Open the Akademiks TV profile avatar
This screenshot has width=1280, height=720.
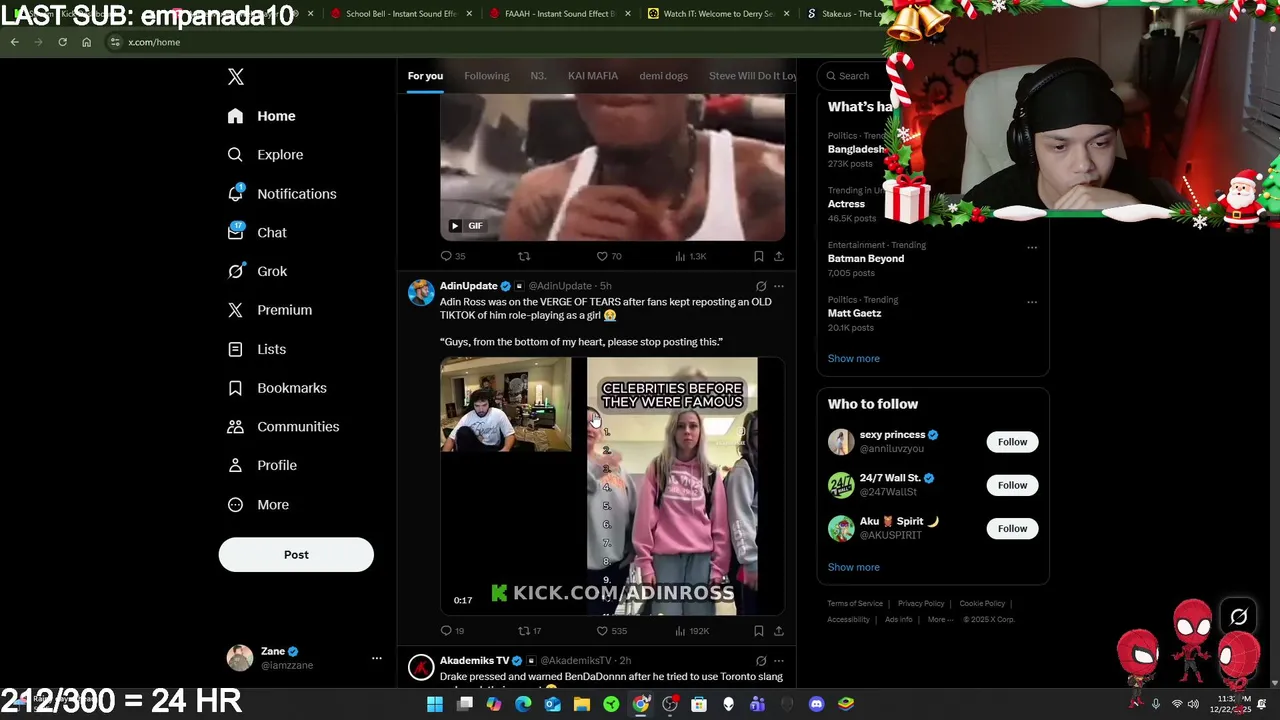point(421,667)
